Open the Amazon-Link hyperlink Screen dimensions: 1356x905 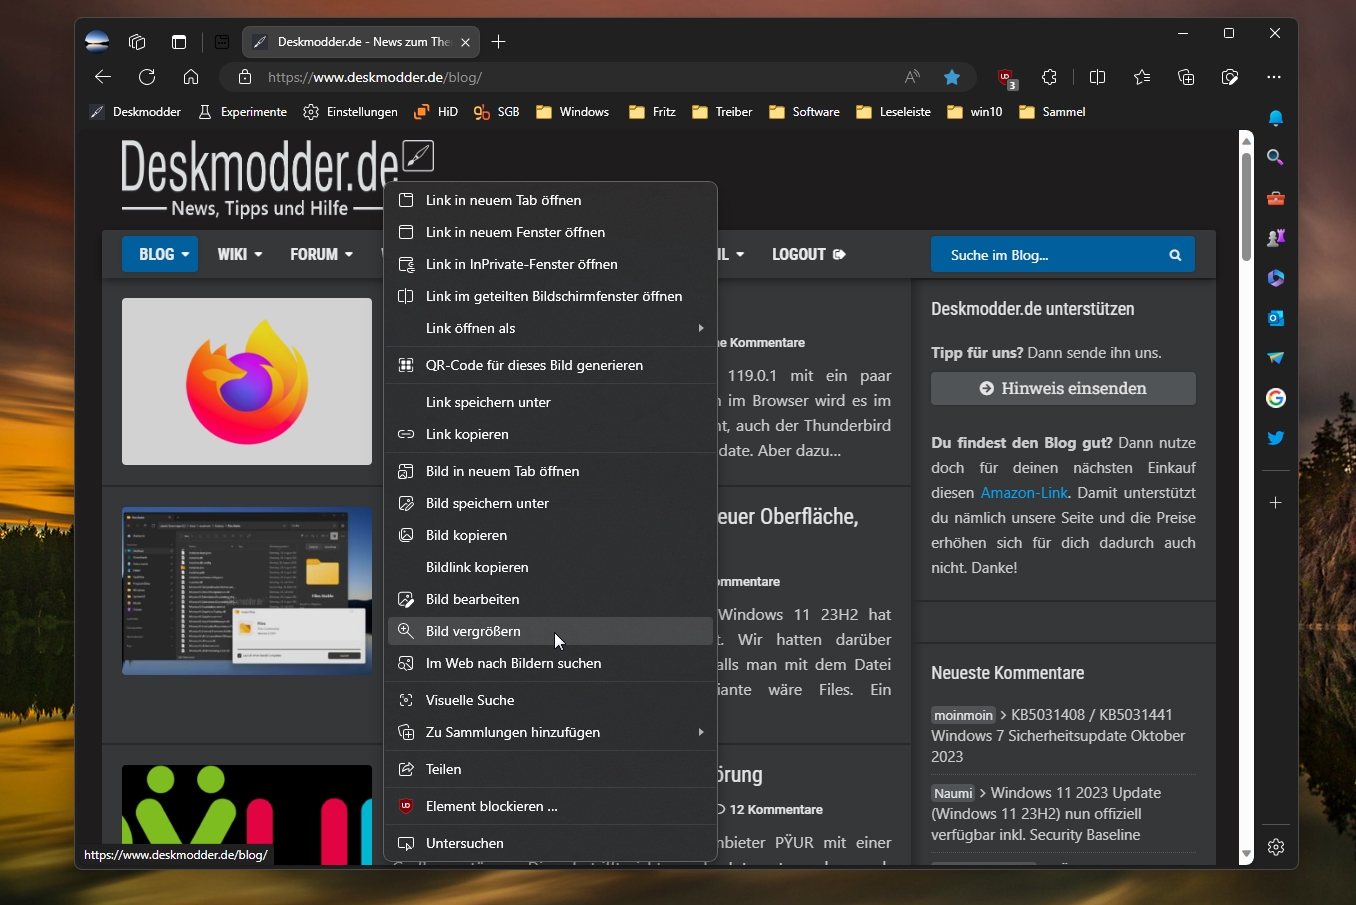[x=1024, y=493]
